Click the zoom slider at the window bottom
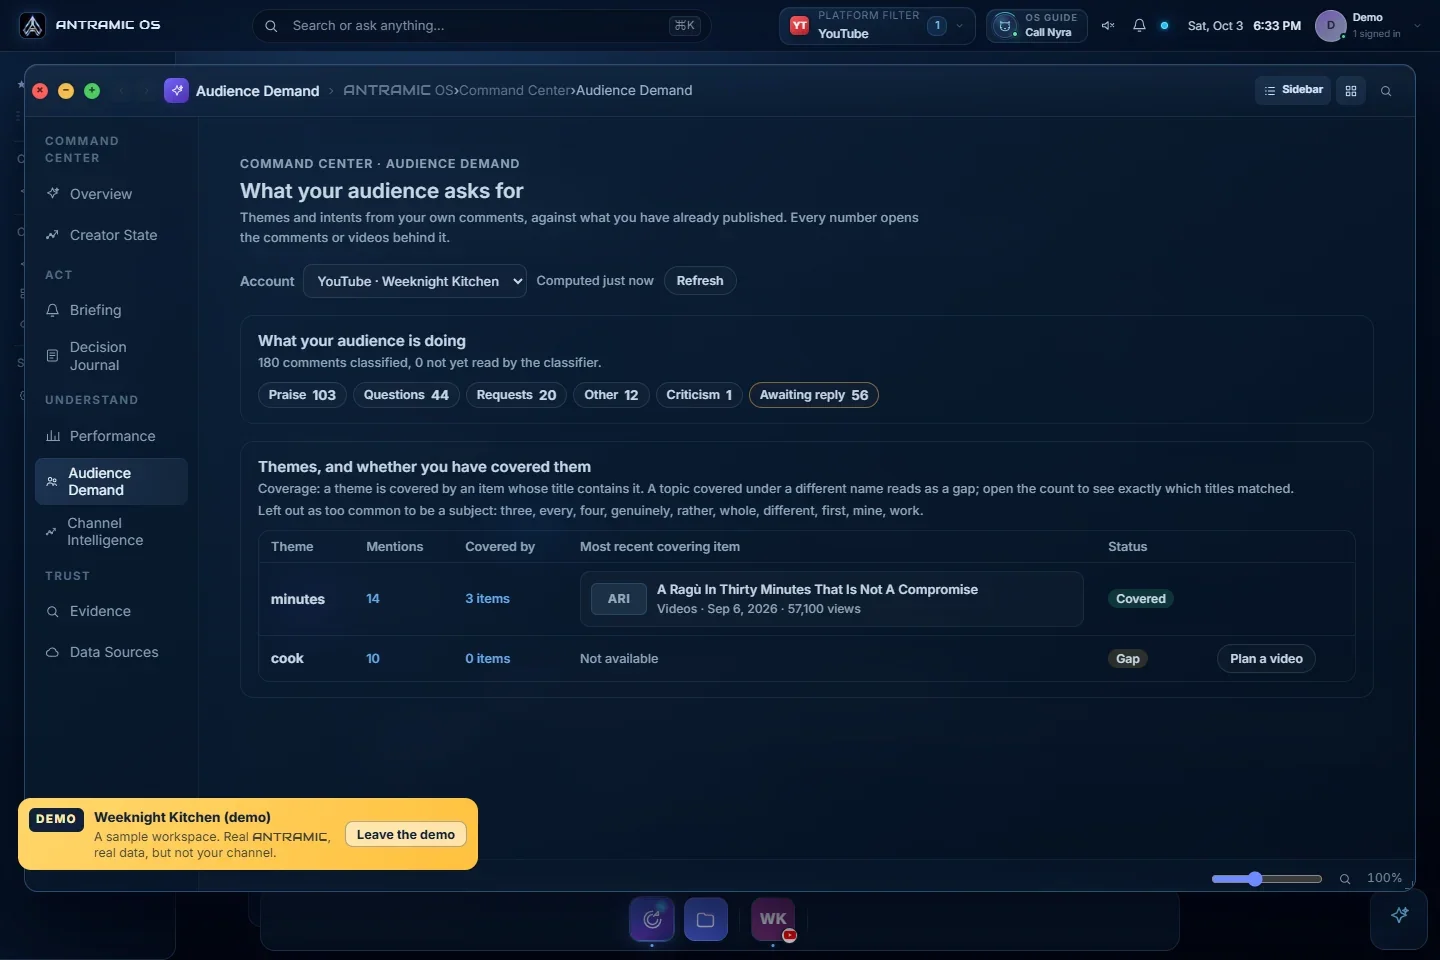This screenshot has height=960, width=1440. 1267,879
